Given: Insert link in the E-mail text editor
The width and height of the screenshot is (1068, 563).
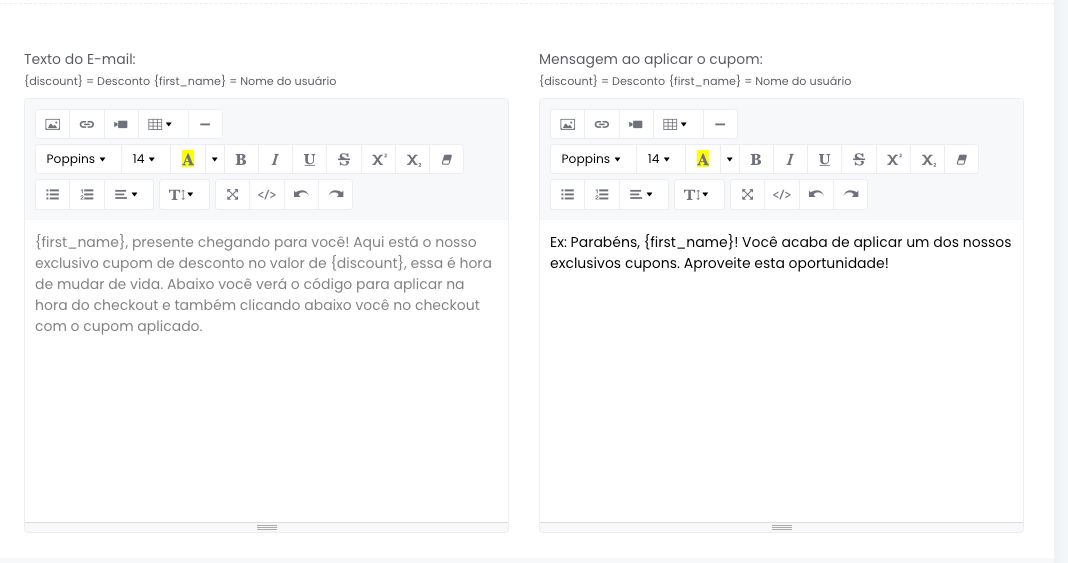Looking at the screenshot, I should pos(87,124).
